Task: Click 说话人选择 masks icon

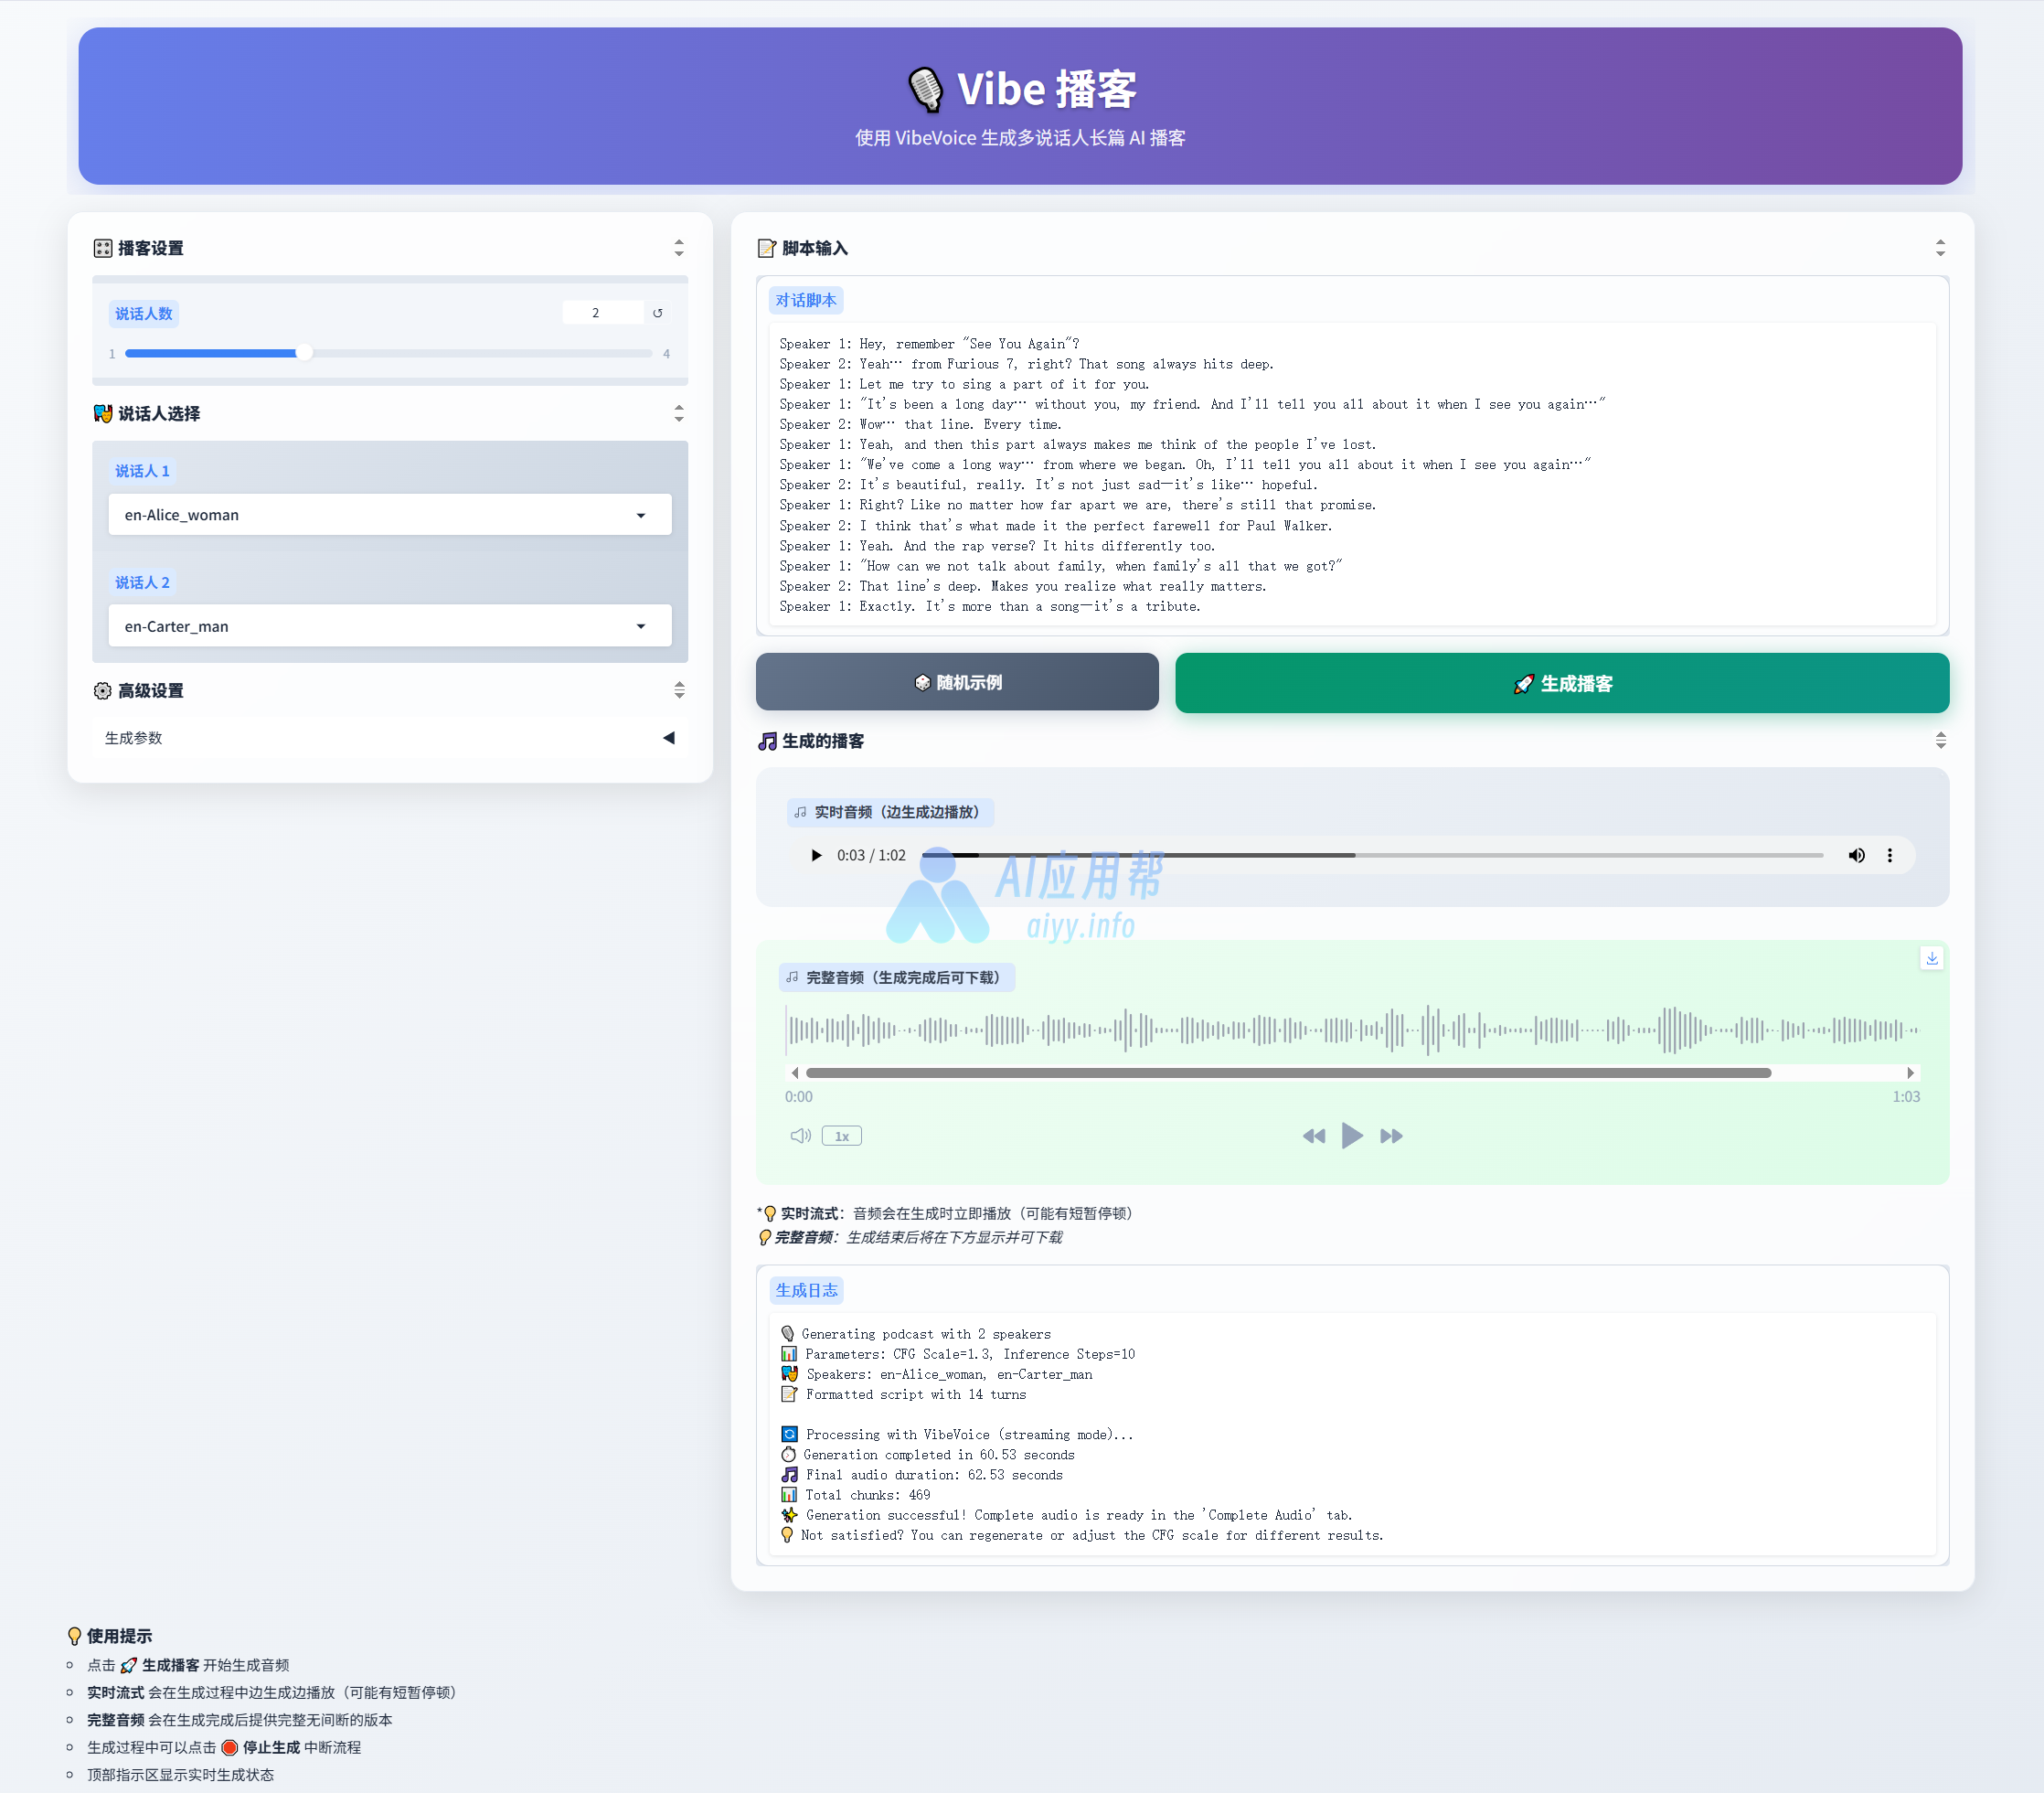Action: click(x=102, y=413)
